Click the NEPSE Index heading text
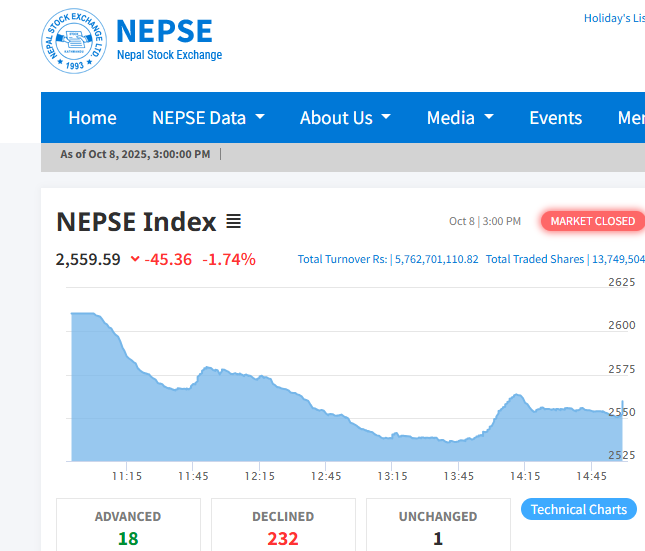The height and width of the screenshot is (551, 645). [x=136, y=221]
